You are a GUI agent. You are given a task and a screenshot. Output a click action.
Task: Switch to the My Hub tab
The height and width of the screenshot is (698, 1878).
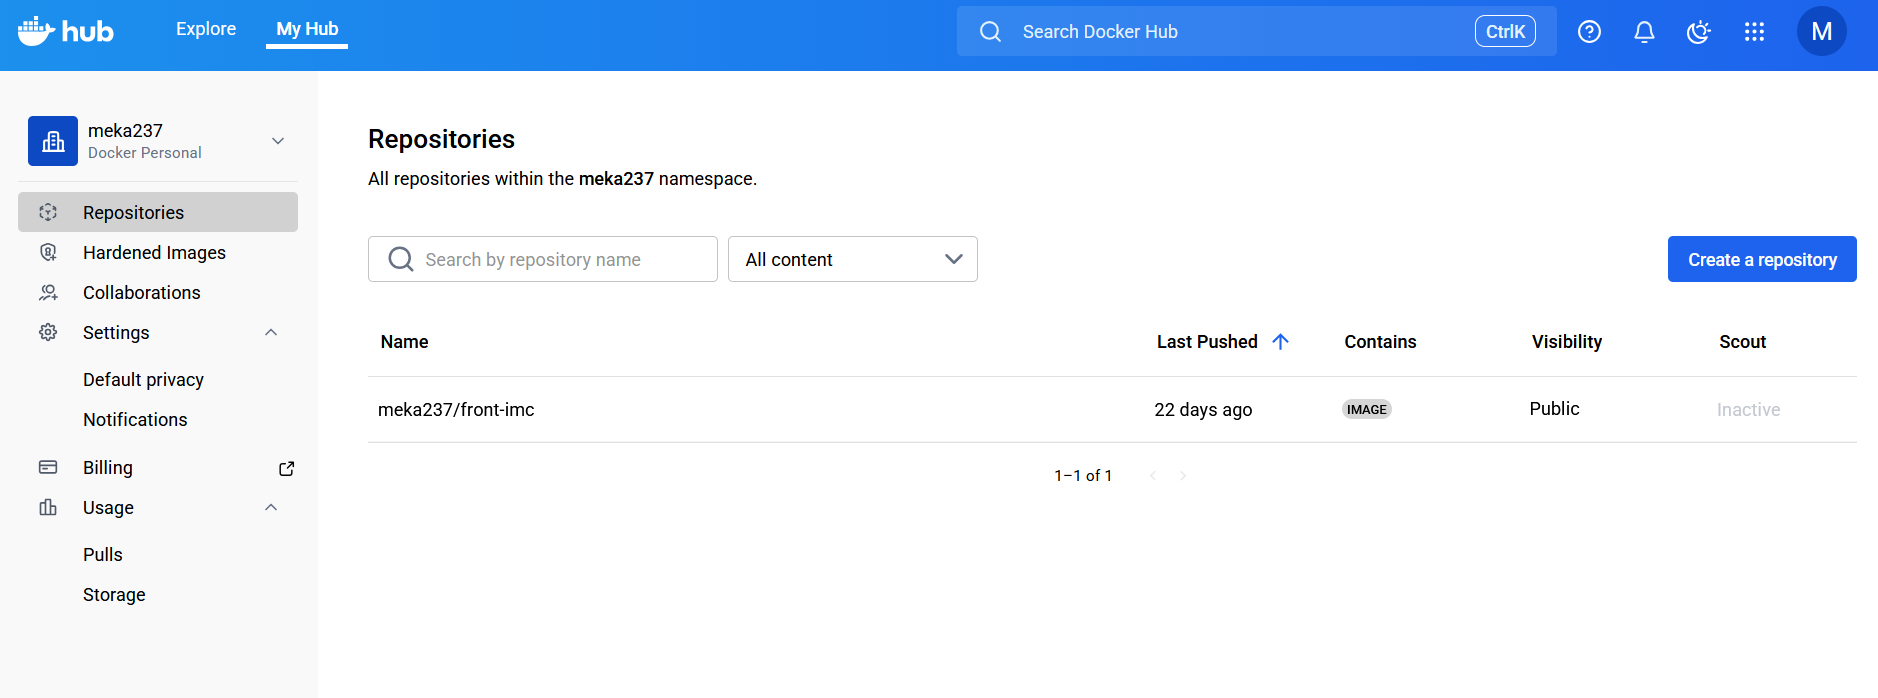pyautogui.click(x=307, y=29)
